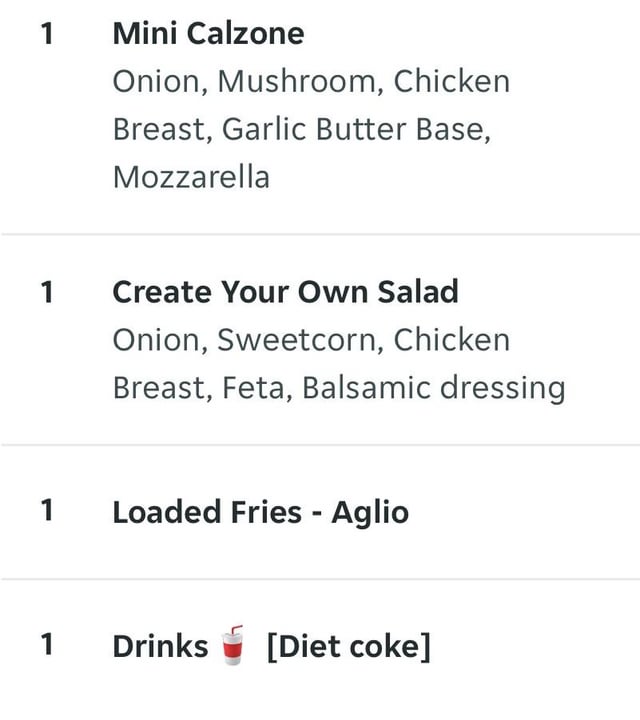This screenshot has height=720, width=640.
Task: Select the Mozzarella topping text
Action: 191,177
